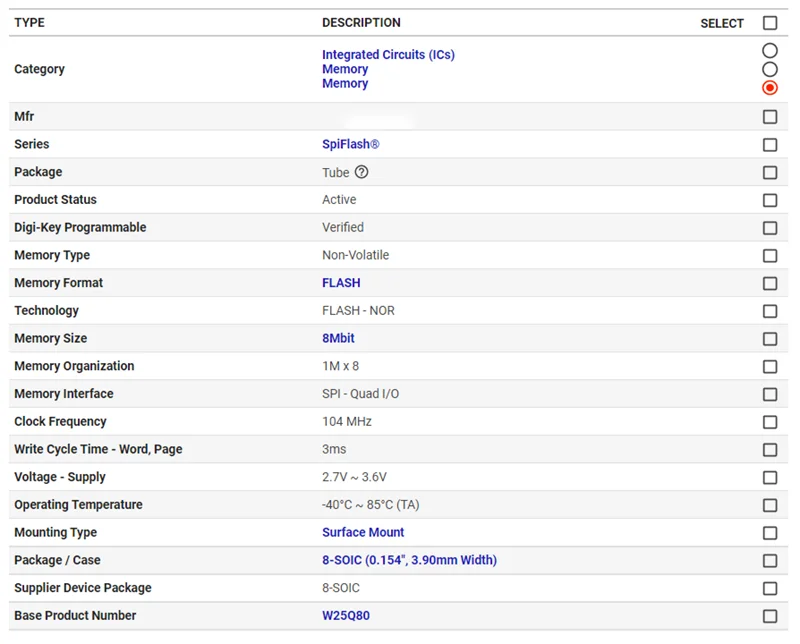Screen dimensions: 800x644
Task: Check the Voltage - Supply checkbox
Action: point(770,477)
